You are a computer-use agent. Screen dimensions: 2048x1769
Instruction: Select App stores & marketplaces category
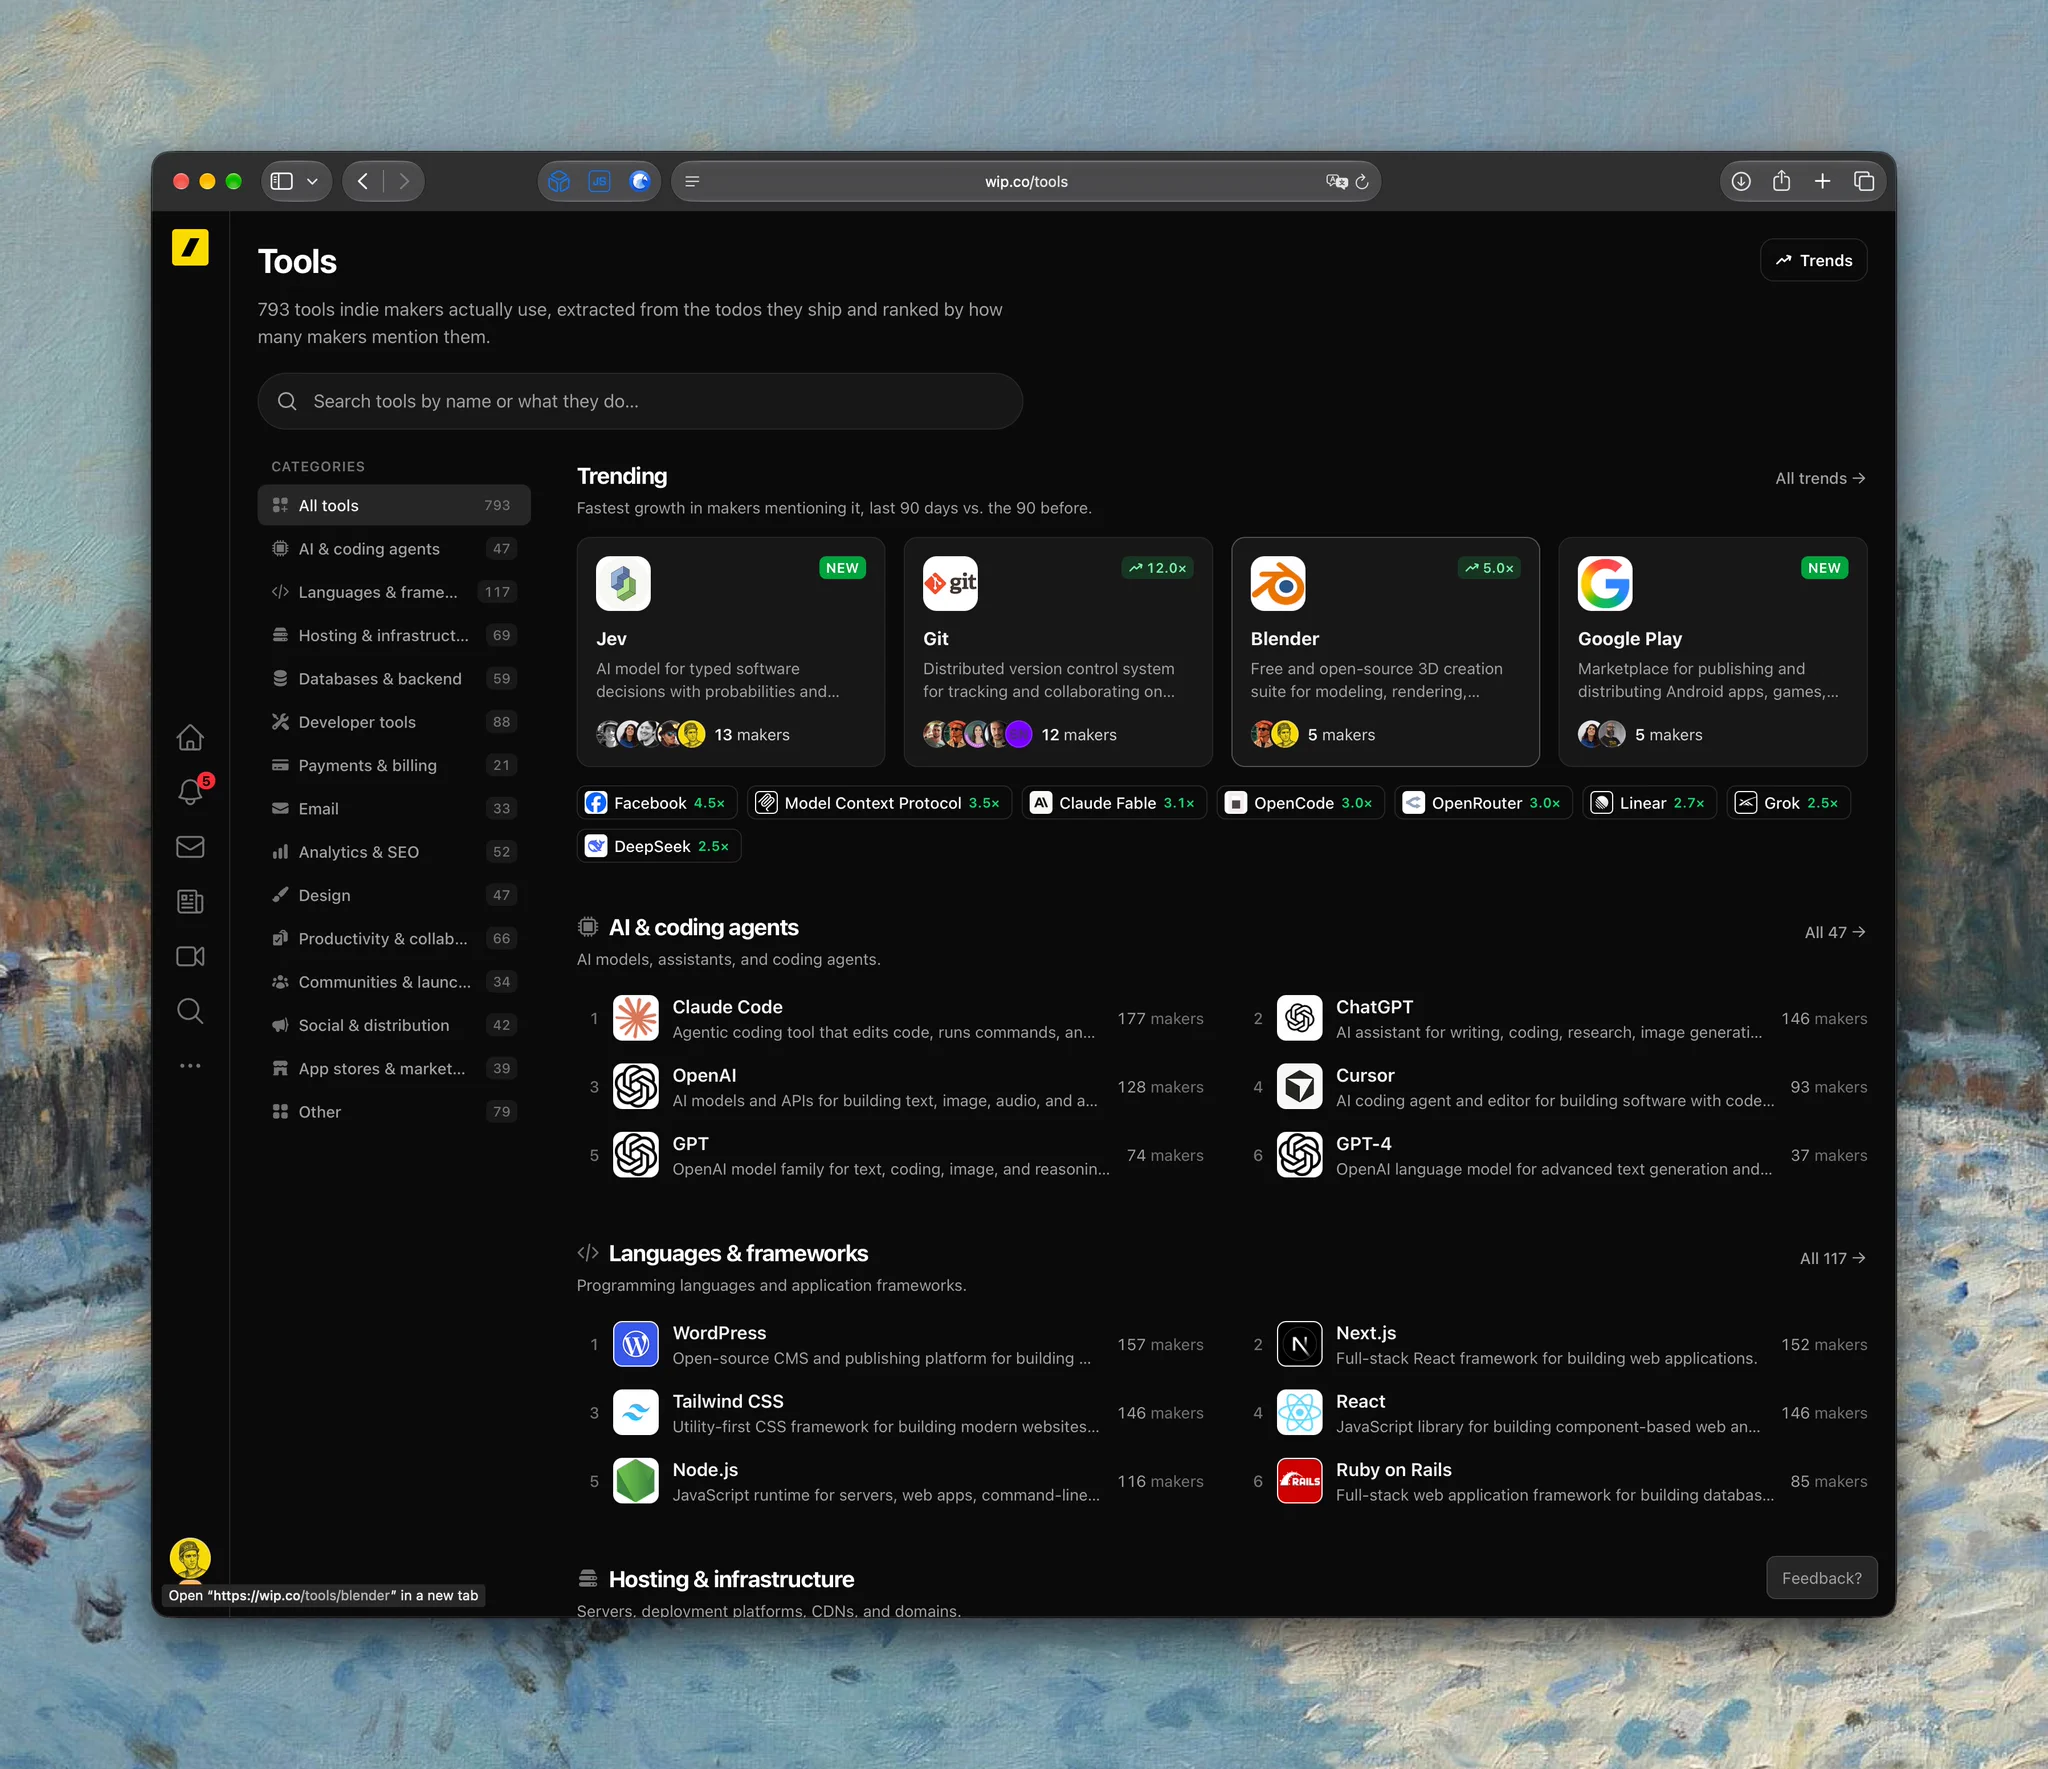click(x=394, y=1069)
